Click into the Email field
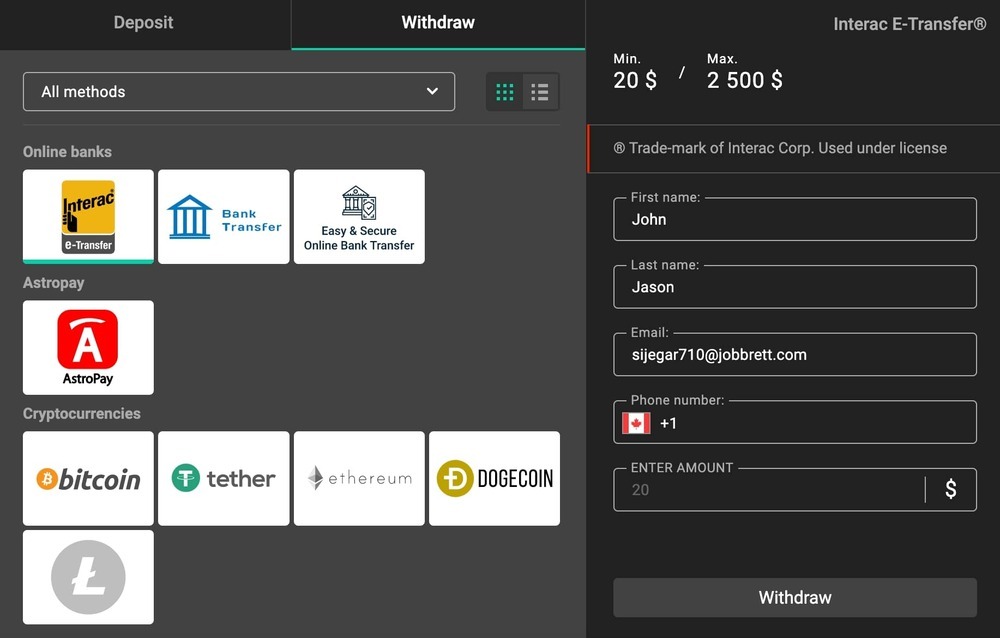This screenshot has width=1000, height=638. 795,355
